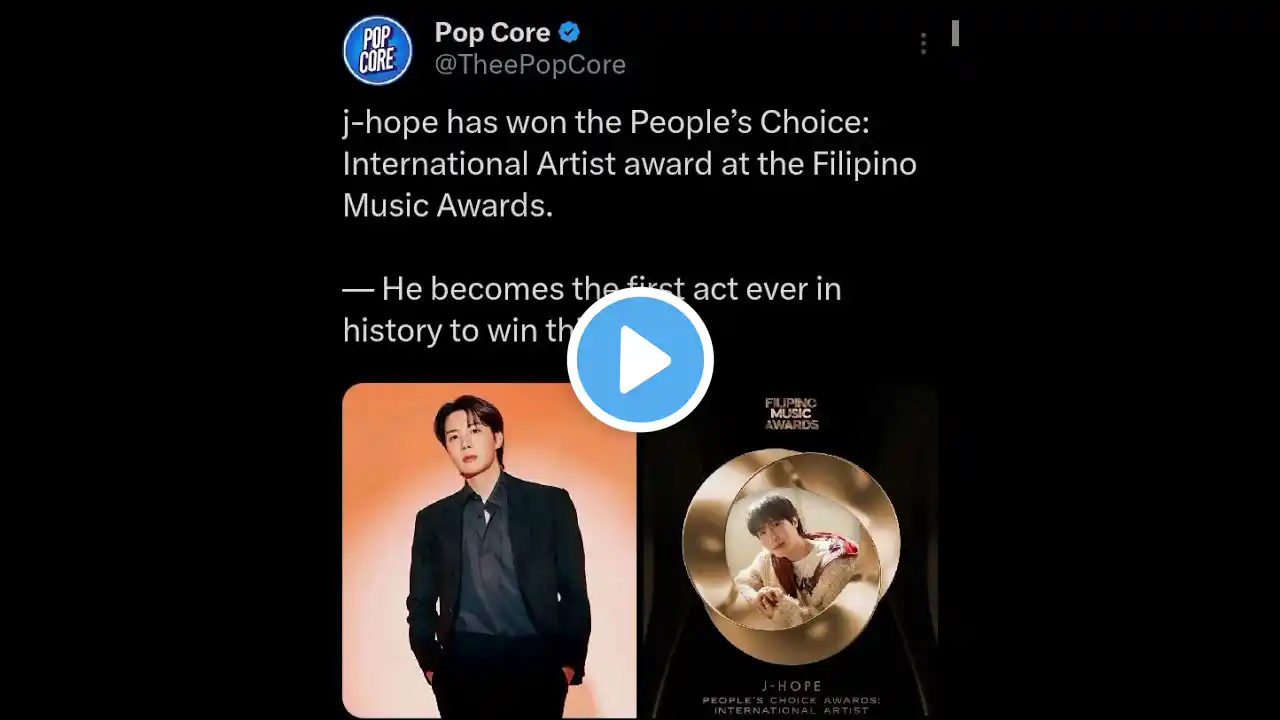Click the Filipino Music Awards logo on the poster
The image size is (1280, 720).
point(792,414)
